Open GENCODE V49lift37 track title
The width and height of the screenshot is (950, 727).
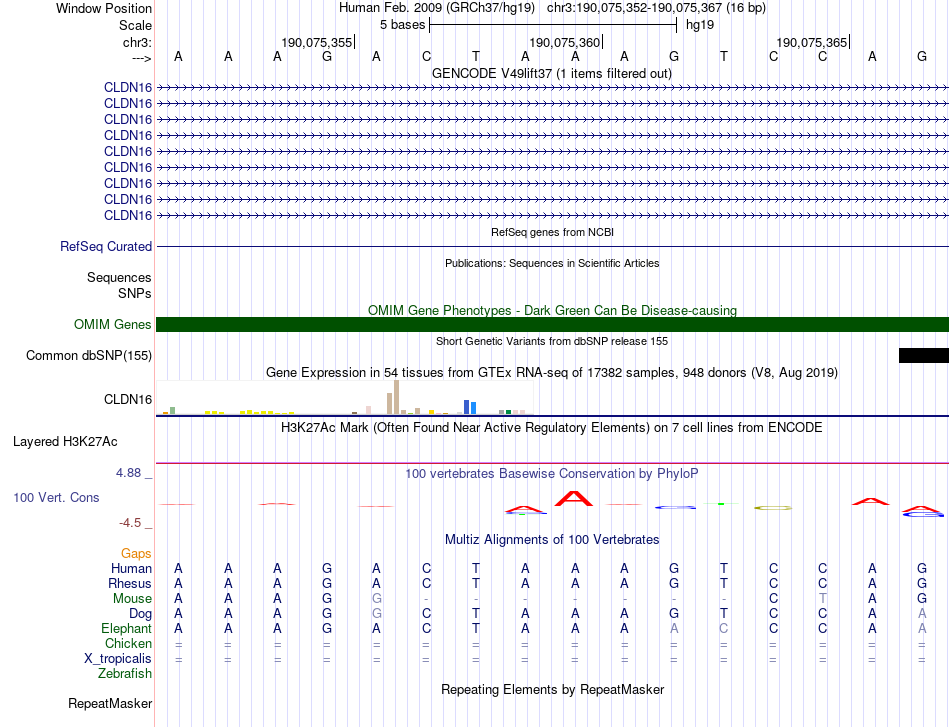551,73
